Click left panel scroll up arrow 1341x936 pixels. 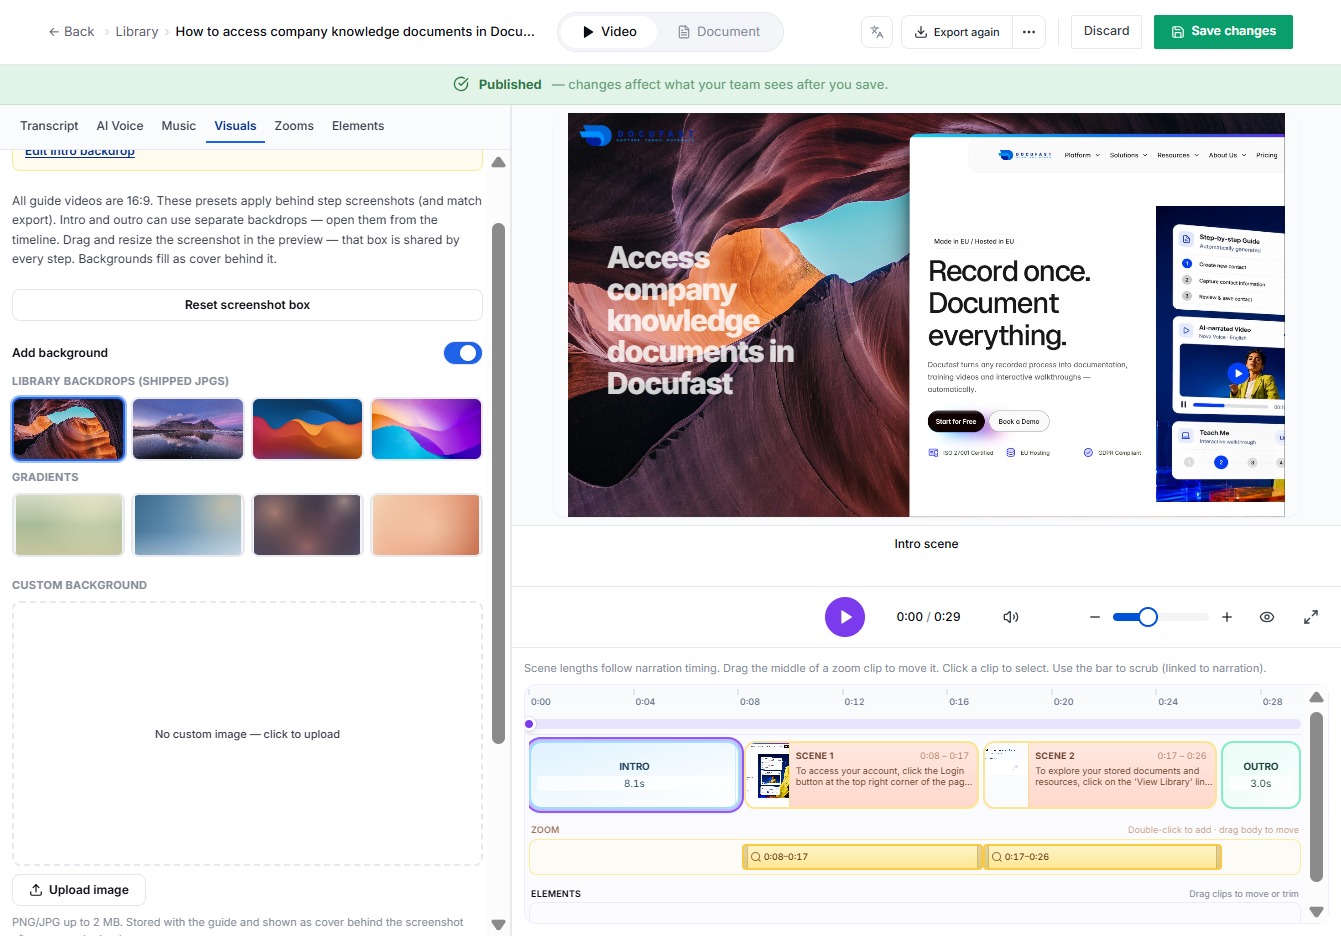click(x=498, y=162)
